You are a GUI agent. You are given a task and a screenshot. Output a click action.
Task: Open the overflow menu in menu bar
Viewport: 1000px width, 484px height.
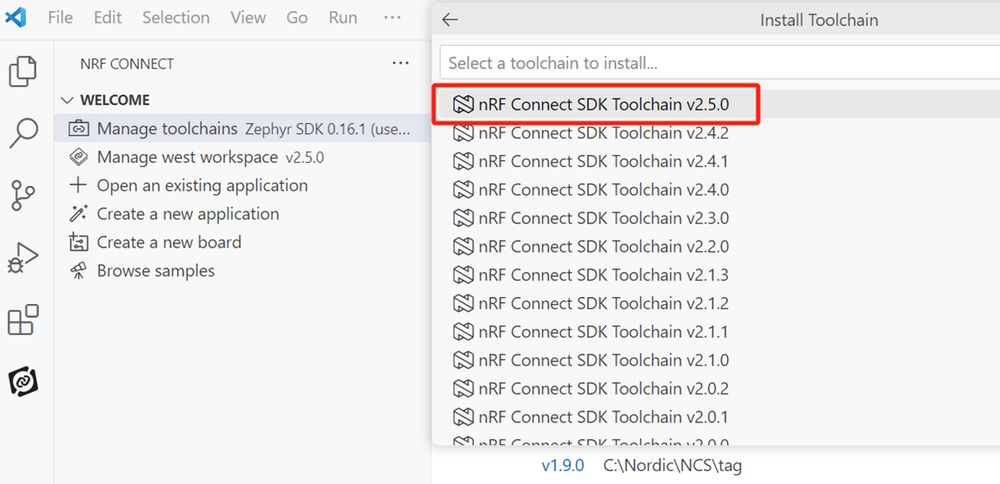(x=392, y=17)
